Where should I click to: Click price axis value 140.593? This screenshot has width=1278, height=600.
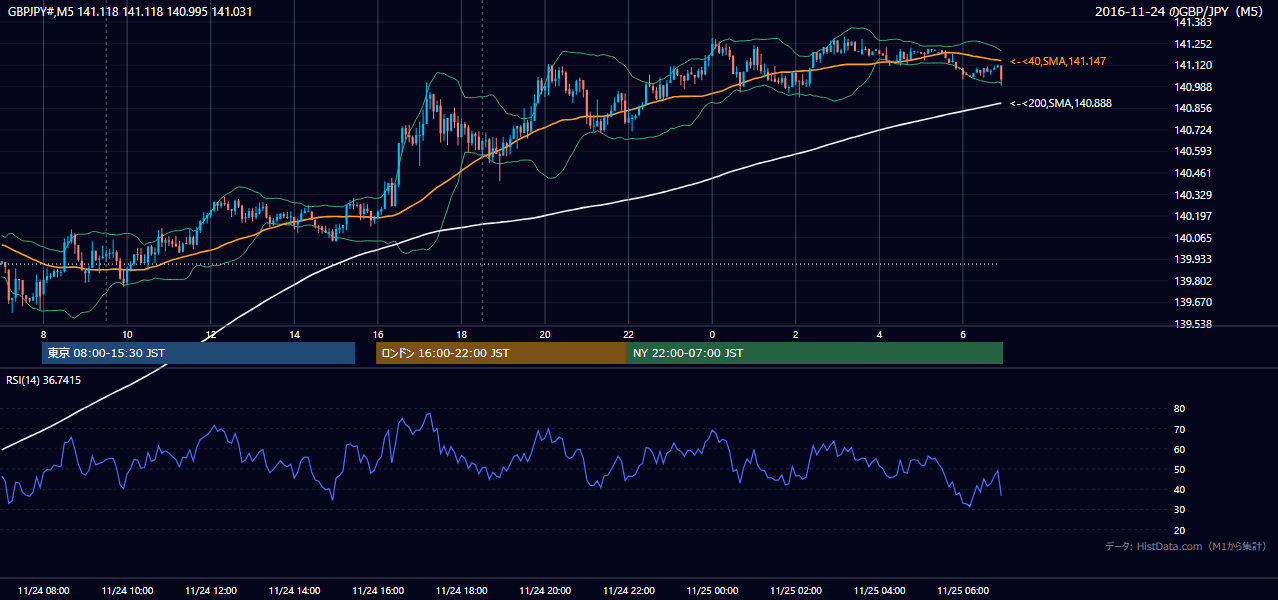[1192, 152]
